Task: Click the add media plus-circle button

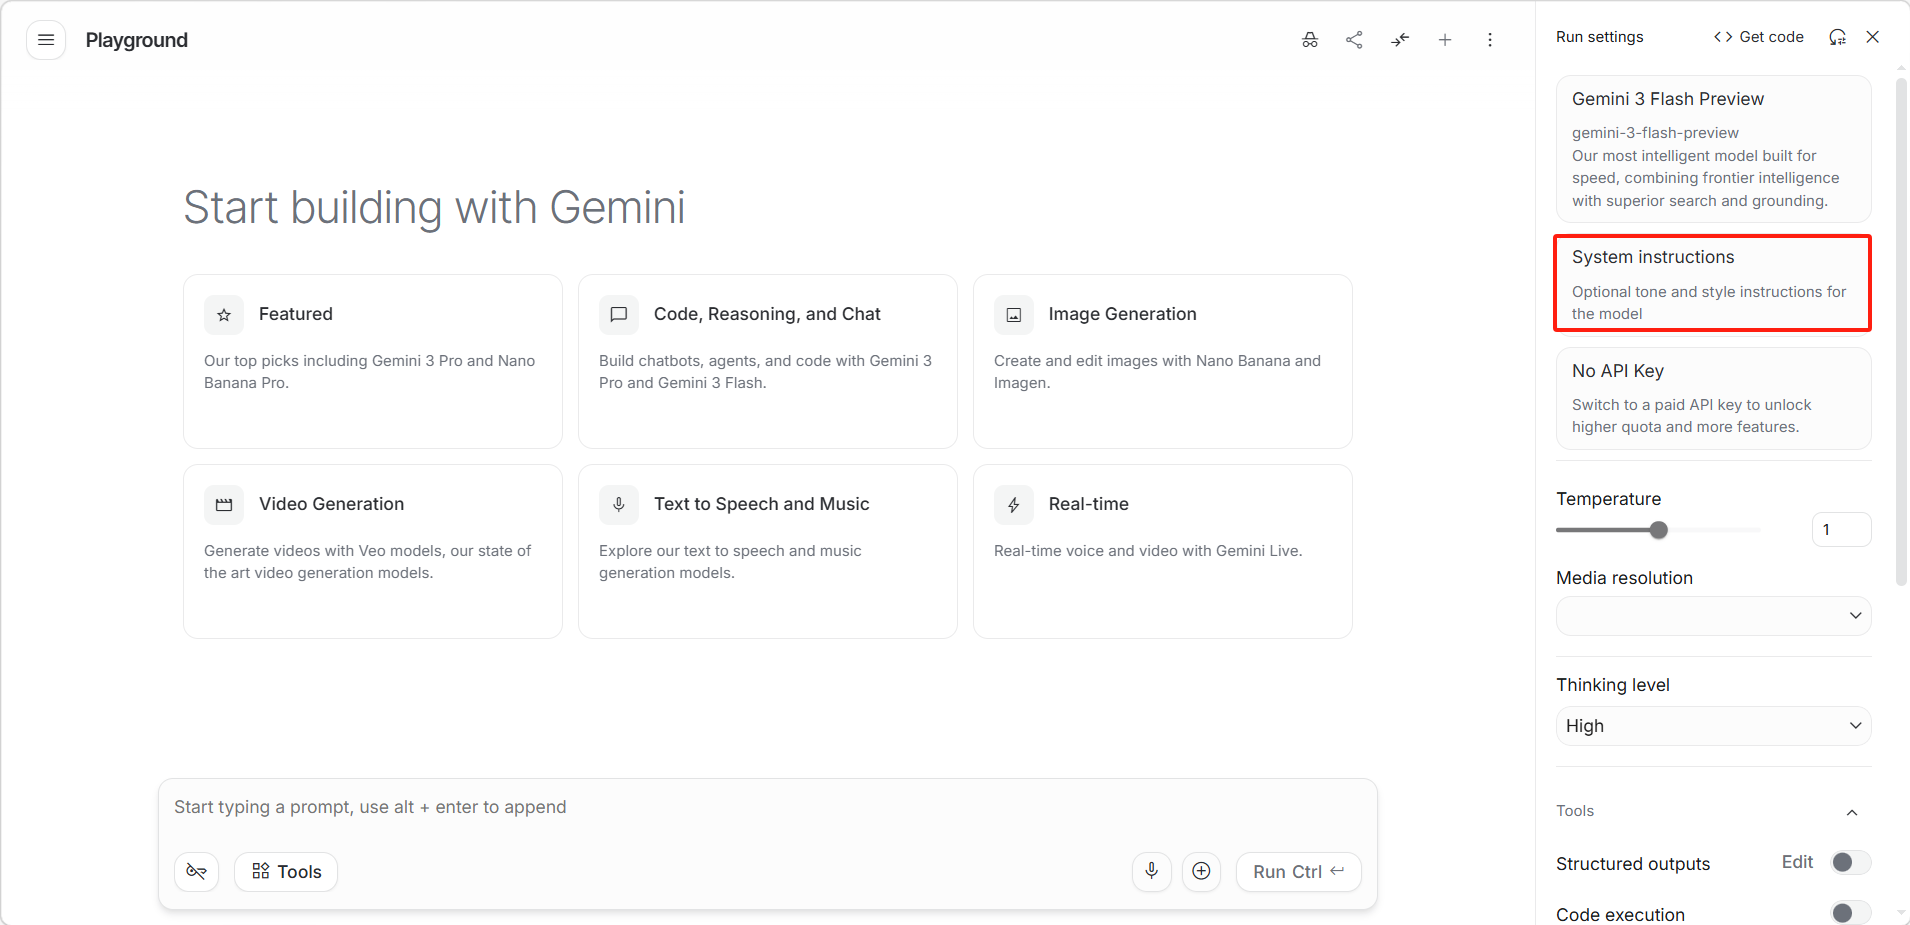Action: [1202, 872]
